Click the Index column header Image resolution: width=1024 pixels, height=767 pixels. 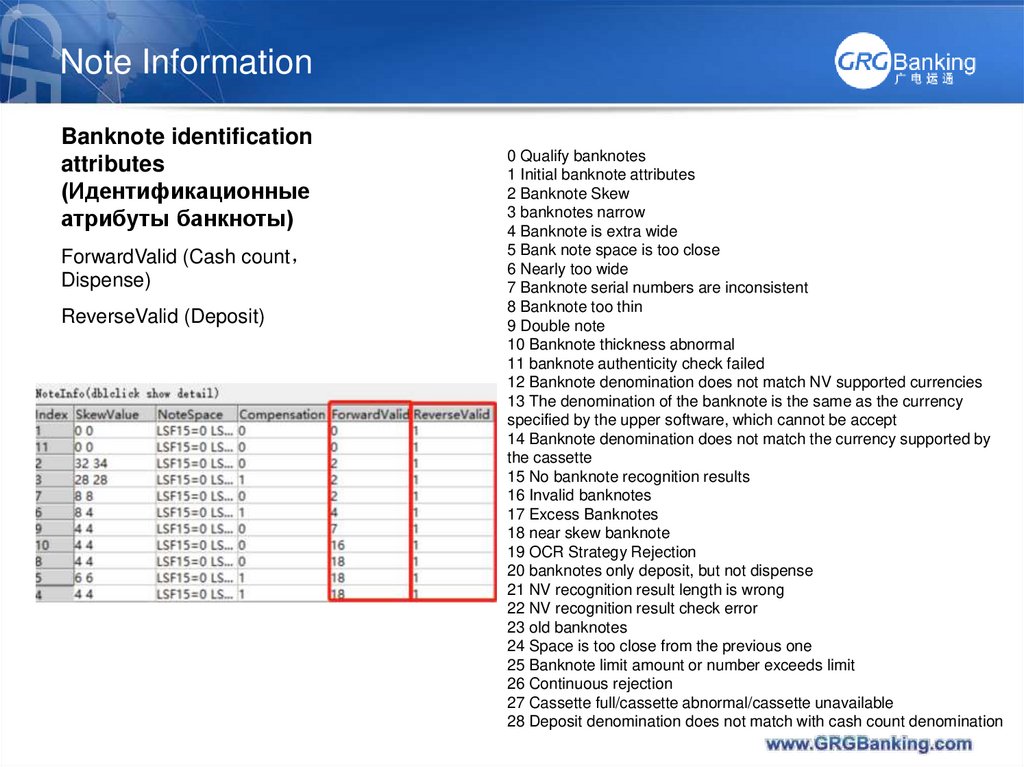[49, 412]
